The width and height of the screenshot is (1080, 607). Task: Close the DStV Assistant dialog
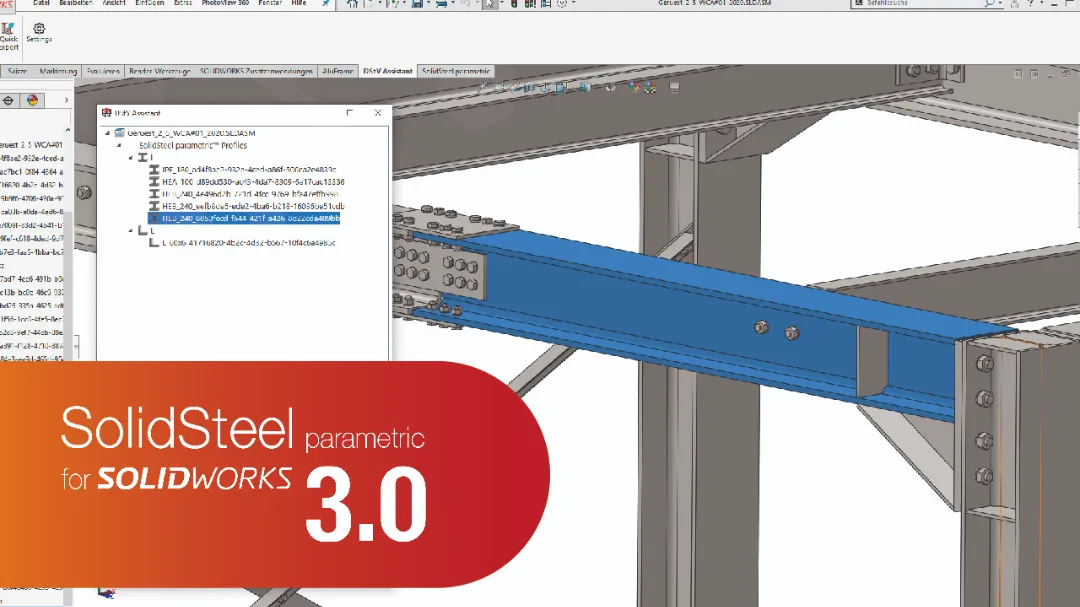377,113
